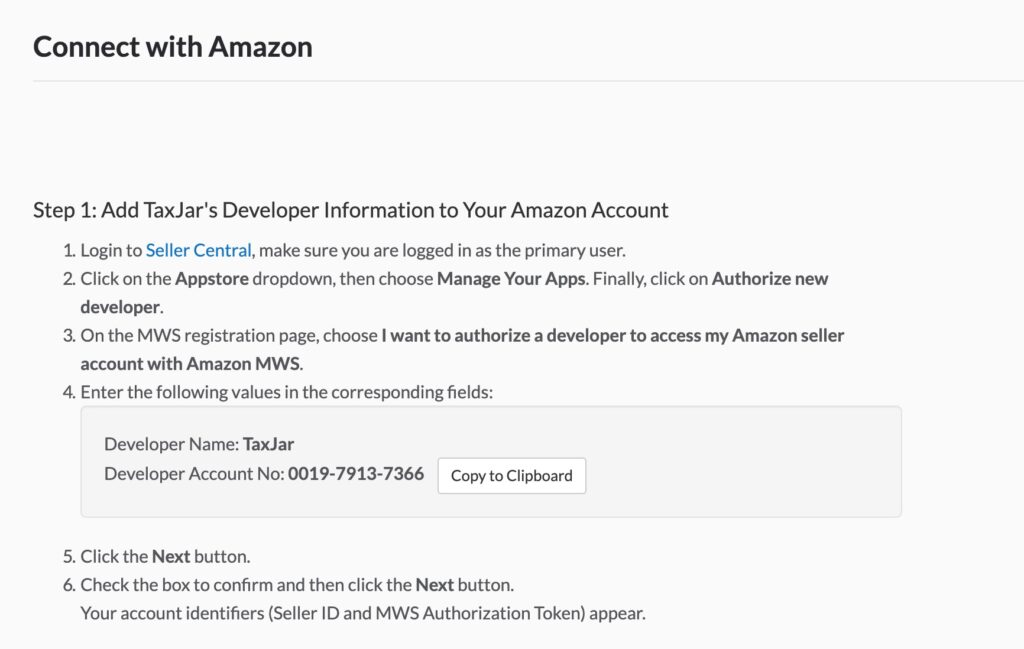Click the bold TaxJar developer name value
The height and width of the screenshot is (649, 1024).
tap(268, 444)
